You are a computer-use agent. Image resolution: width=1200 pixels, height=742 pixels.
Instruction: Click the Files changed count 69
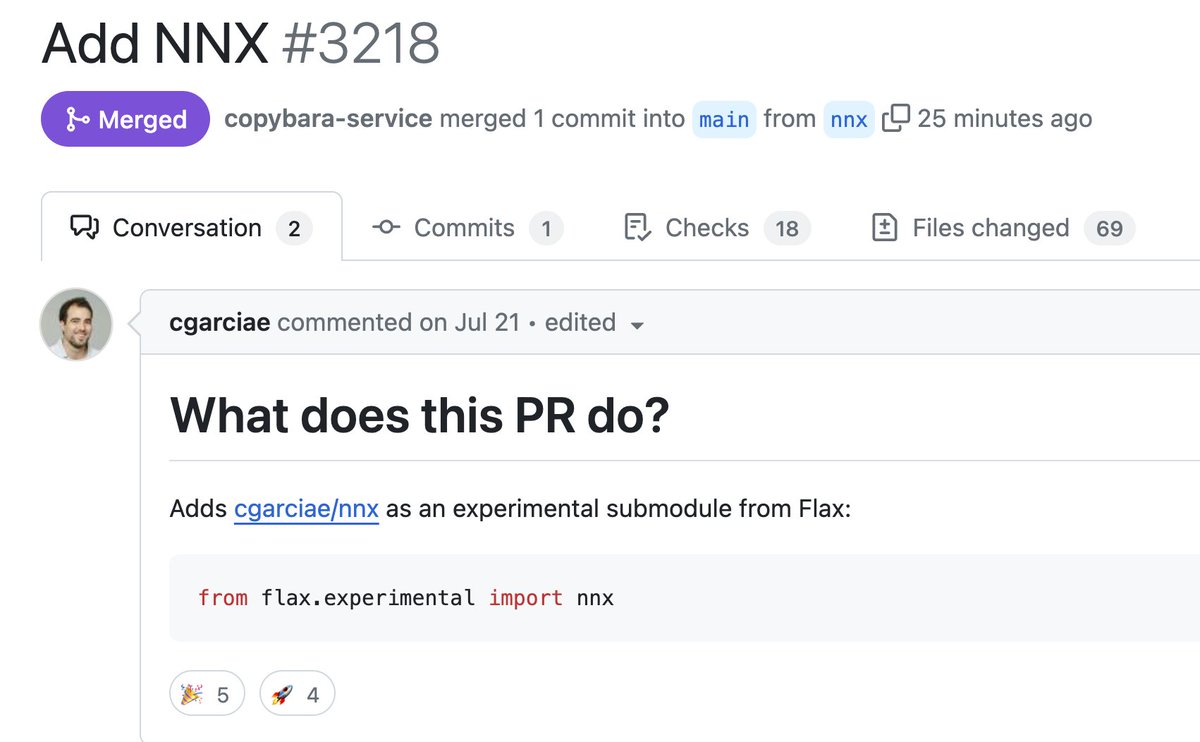coord(1109,229)
